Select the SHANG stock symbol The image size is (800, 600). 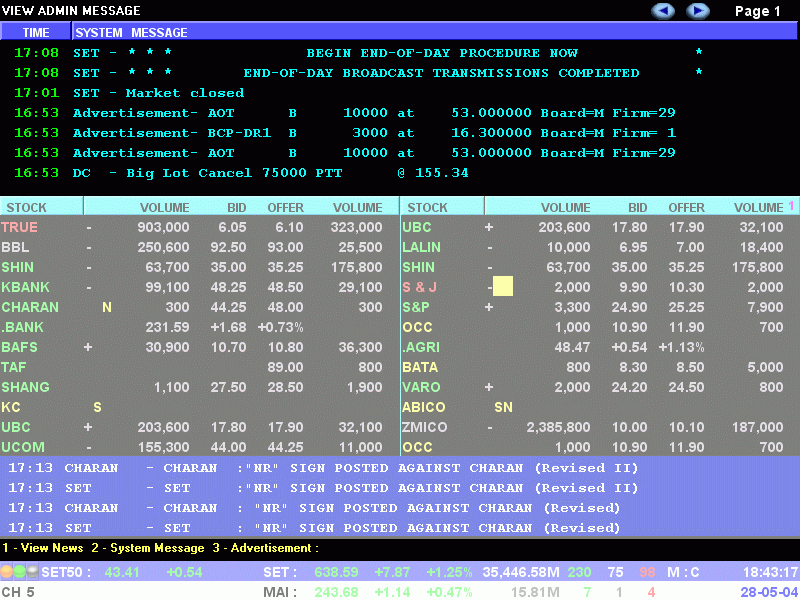26,387
